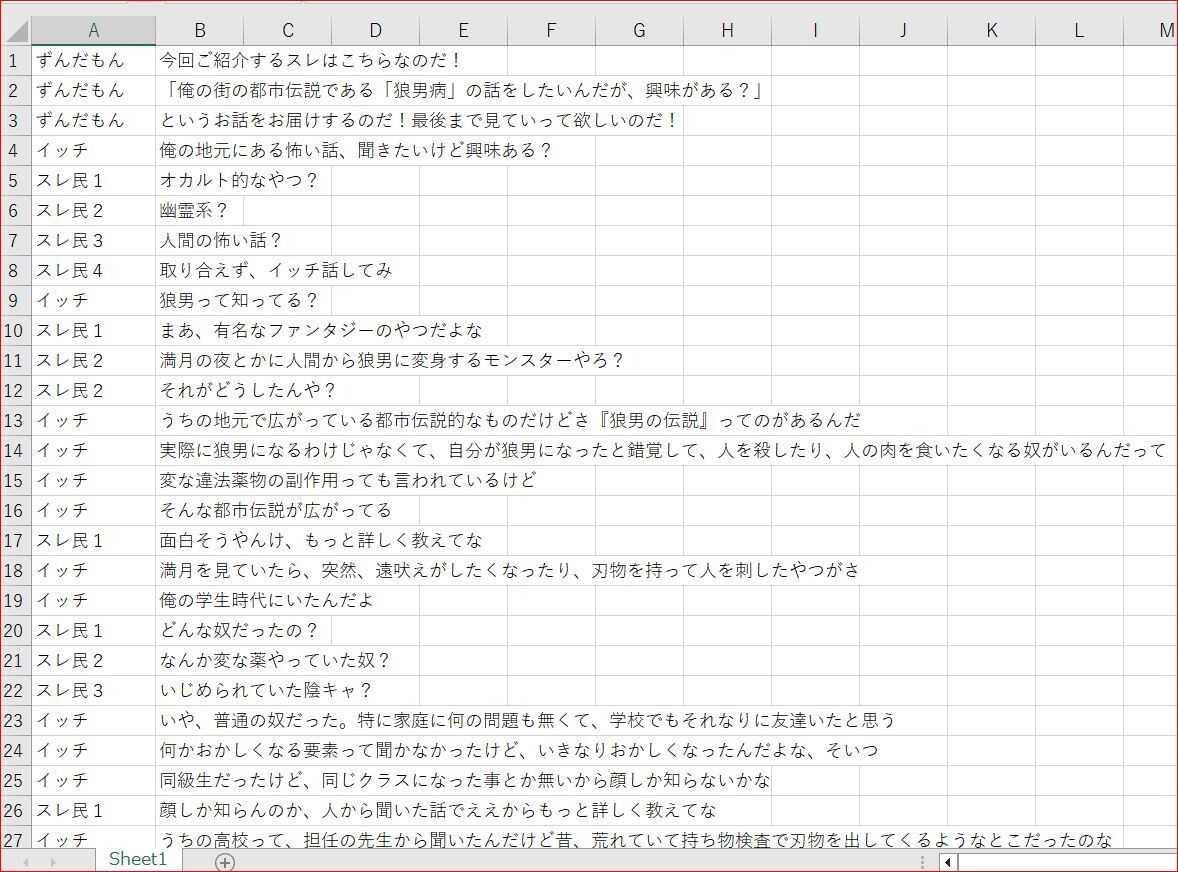Click 'まあ、有名なファンタジーのやつだよな' cell
Screen dimensions: 1178x872
(x=321, y=330)
